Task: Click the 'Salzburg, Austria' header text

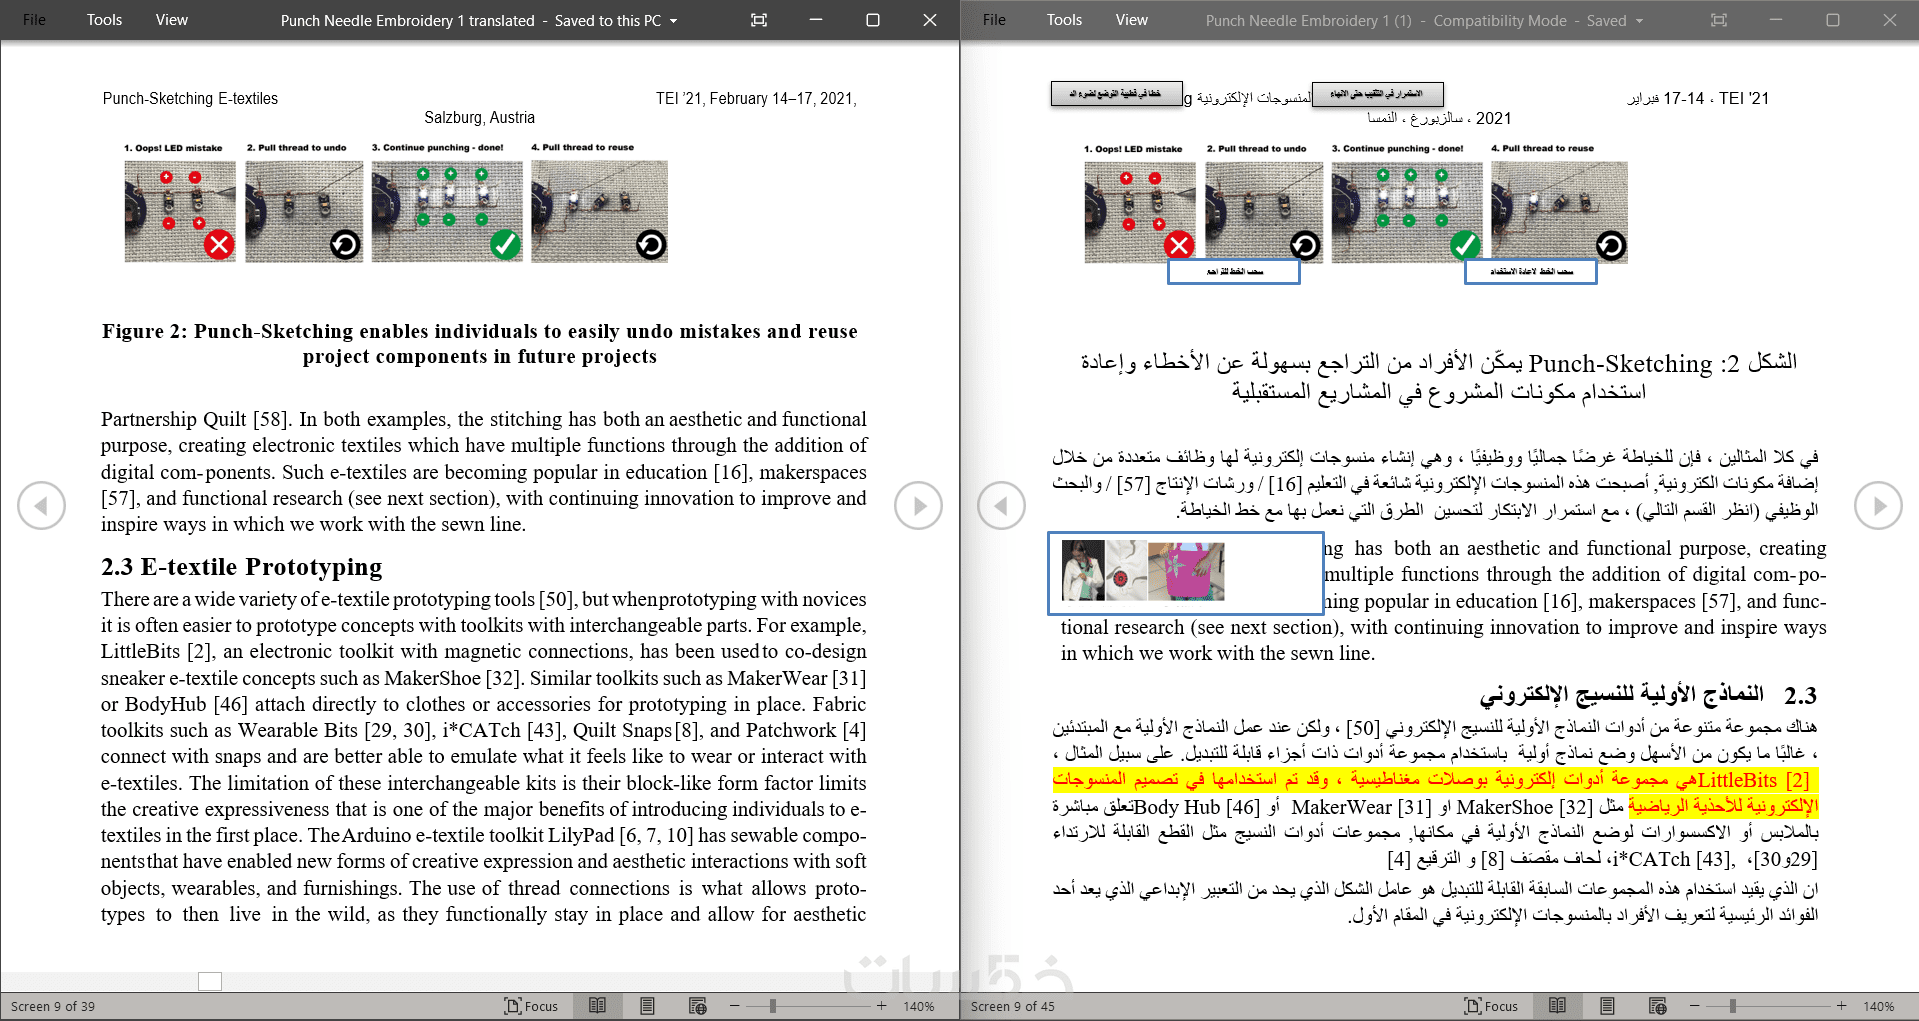Action: point(480,117)
